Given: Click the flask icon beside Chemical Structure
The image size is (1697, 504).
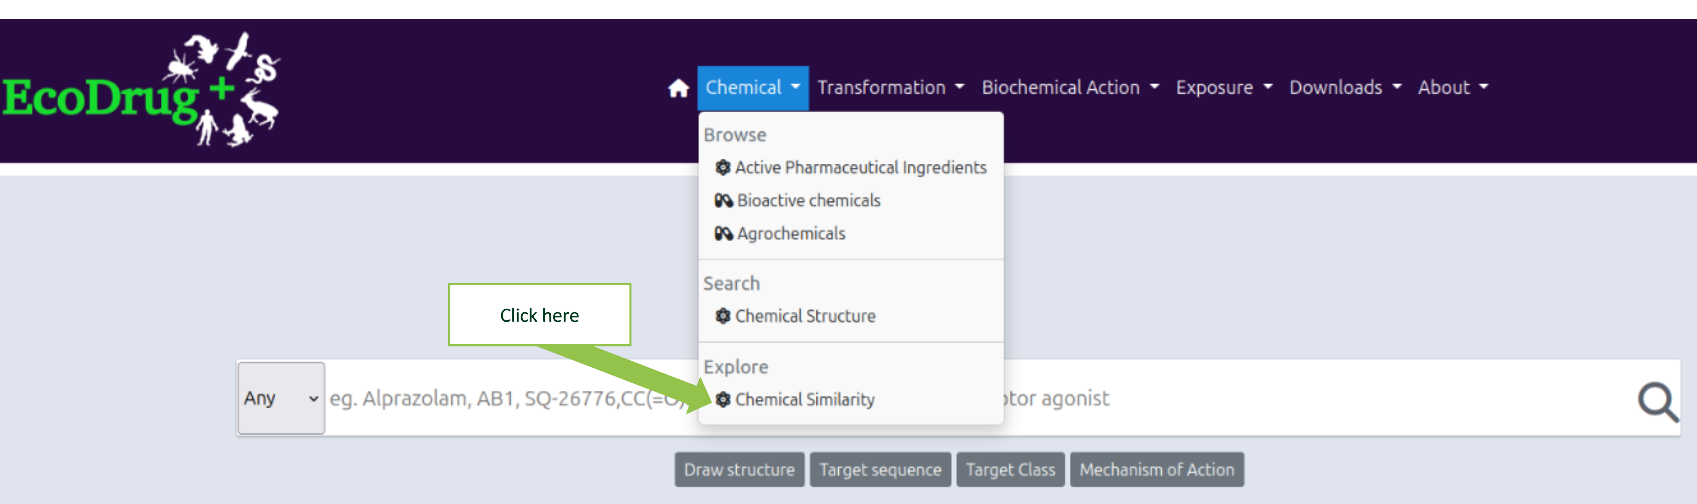Looking at the screenshot, I should (723, 315).
